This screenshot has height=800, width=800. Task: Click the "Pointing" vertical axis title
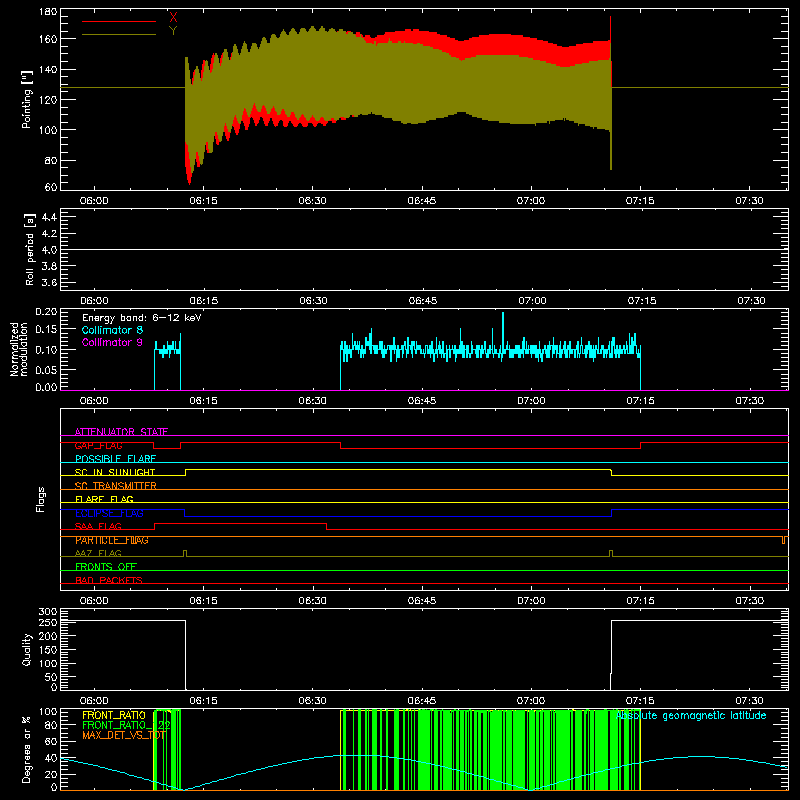(x=27, y=99)
